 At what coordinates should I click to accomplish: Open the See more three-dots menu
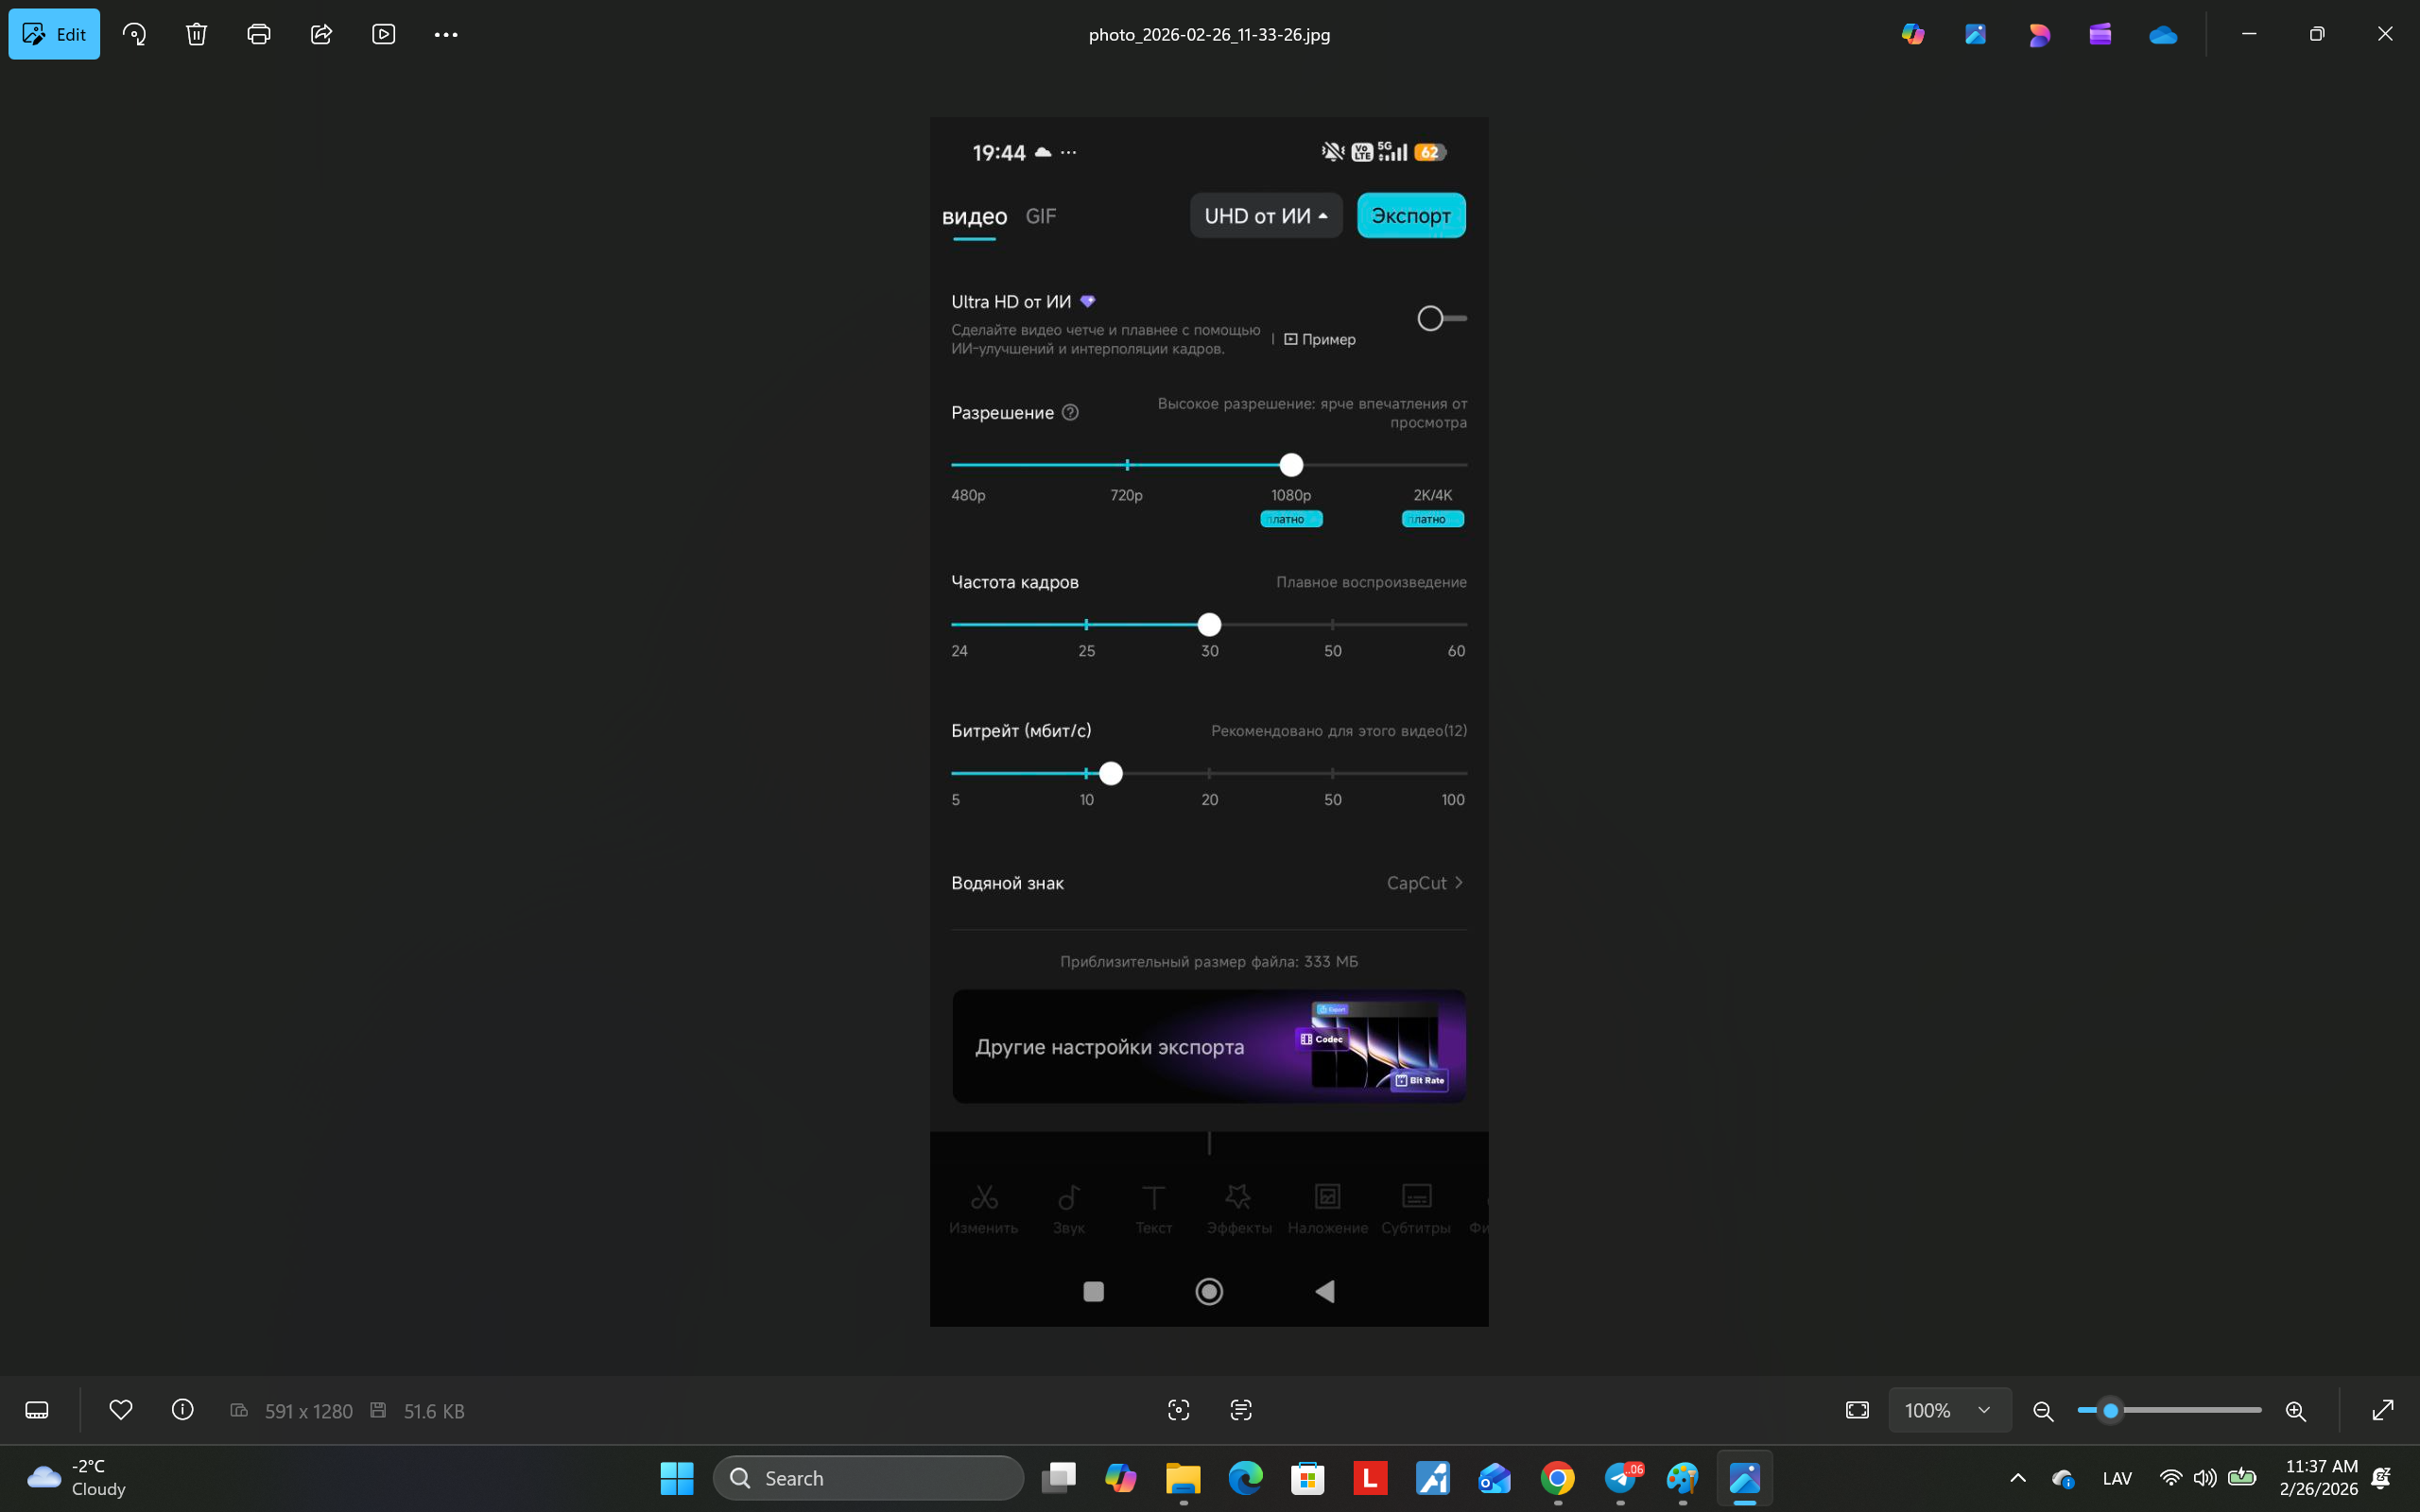(446, 34)
